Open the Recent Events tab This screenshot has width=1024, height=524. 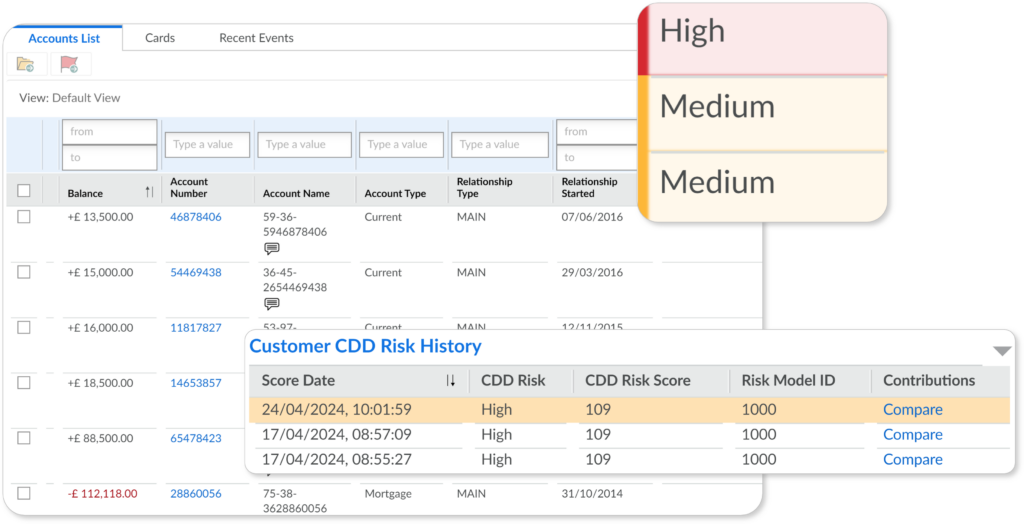tap(256, 38)
